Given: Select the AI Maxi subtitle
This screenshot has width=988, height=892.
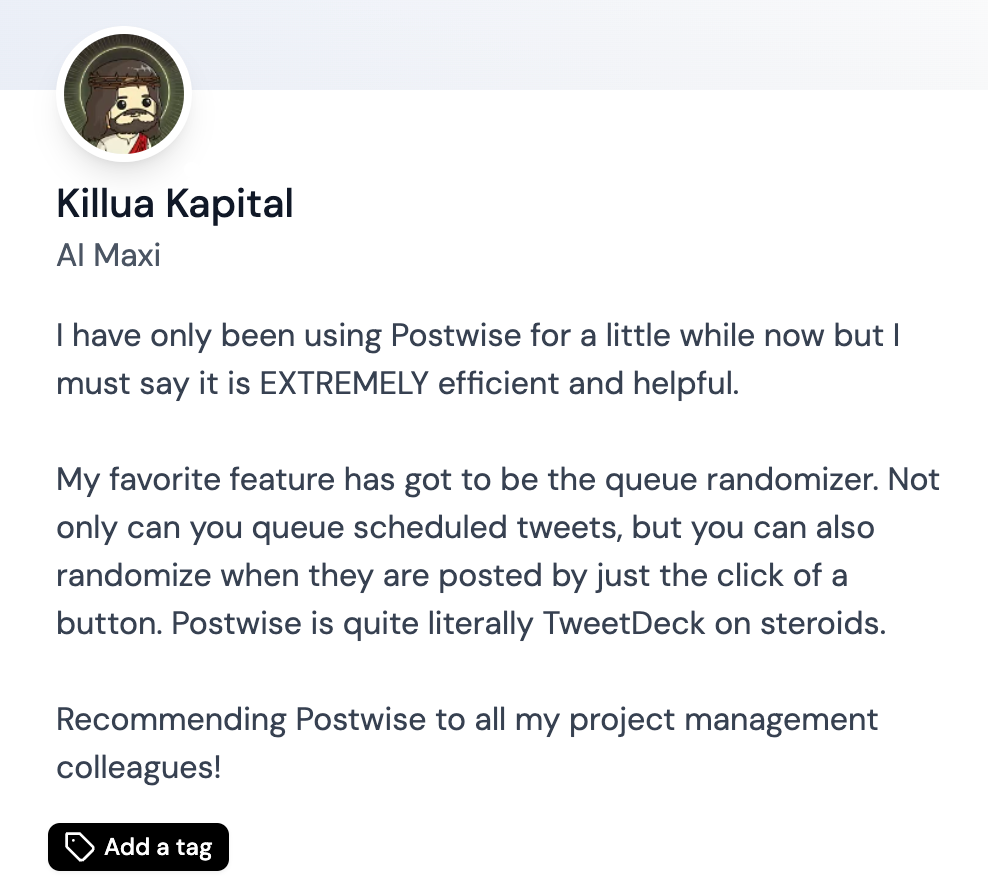Looking at the screenshot, I should pyautogui.click(x=109, y=255).
